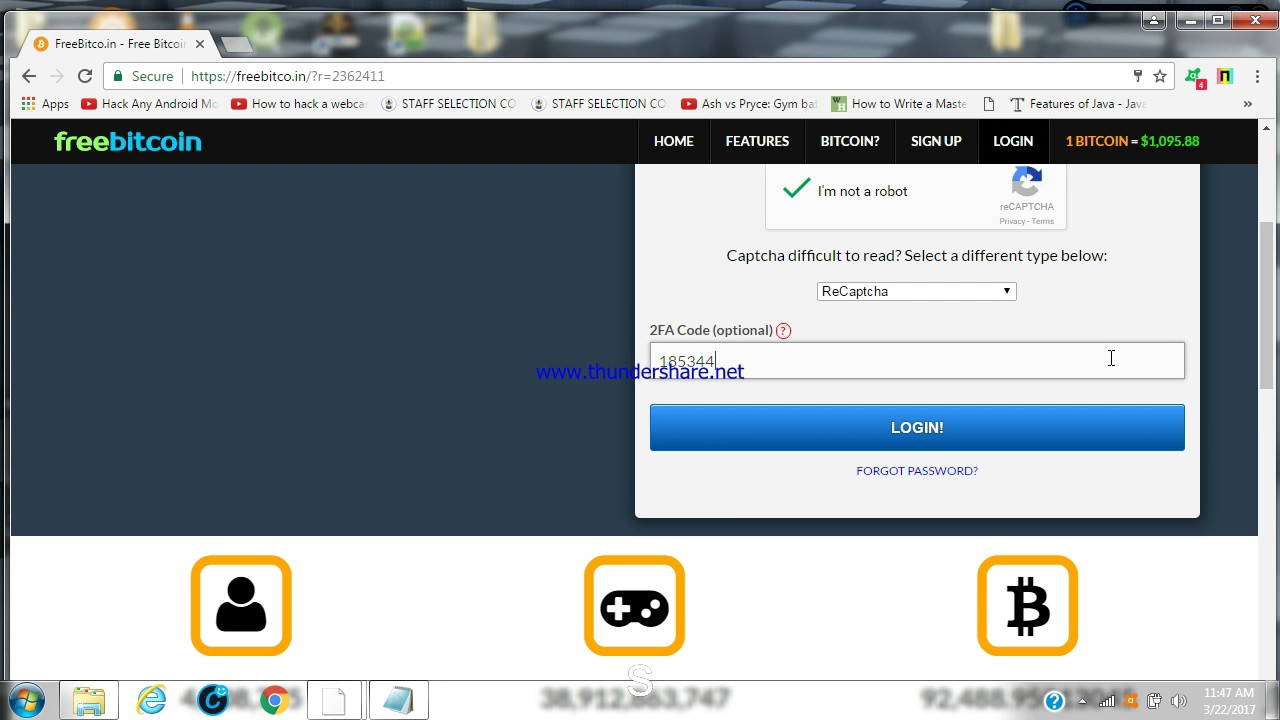Open SIGN UP in site navigation
Viewport: 1280px width, 720px height.
point(936,141)
